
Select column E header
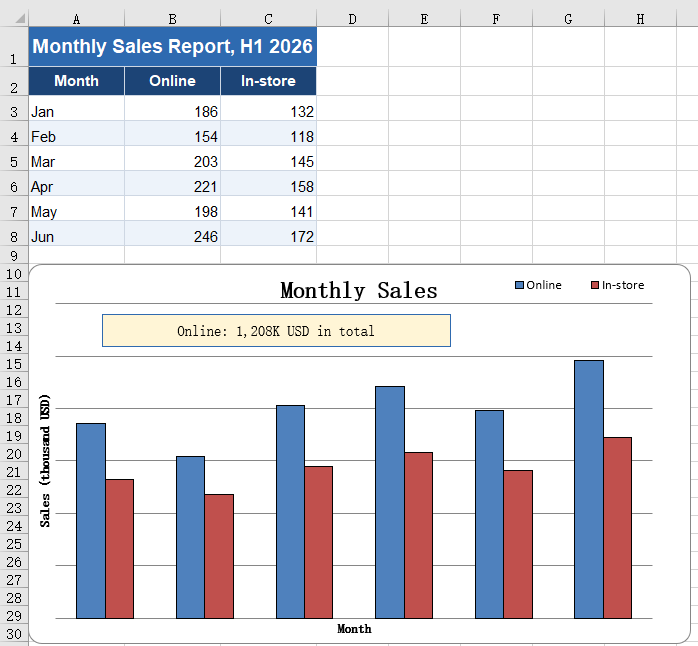[x=425, y=19]
